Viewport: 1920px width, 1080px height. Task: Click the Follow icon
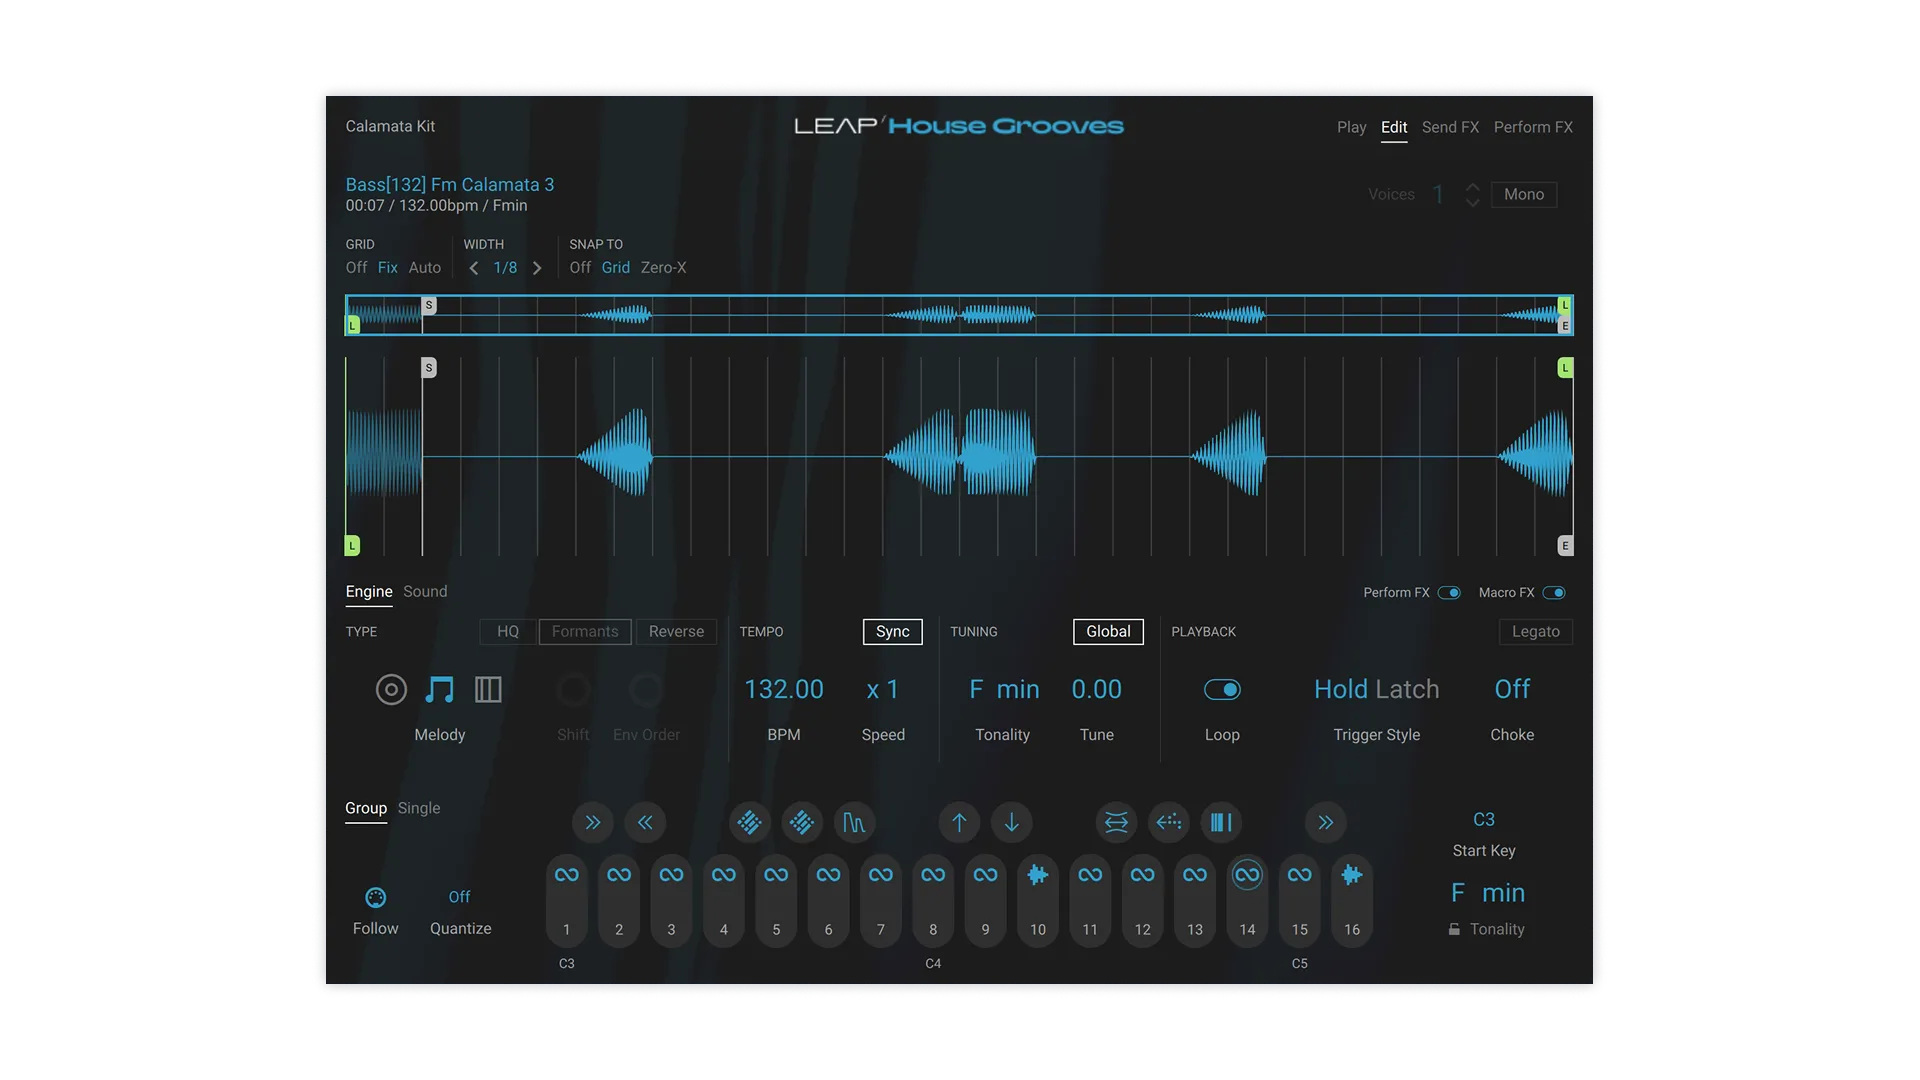tap(376, 898)
